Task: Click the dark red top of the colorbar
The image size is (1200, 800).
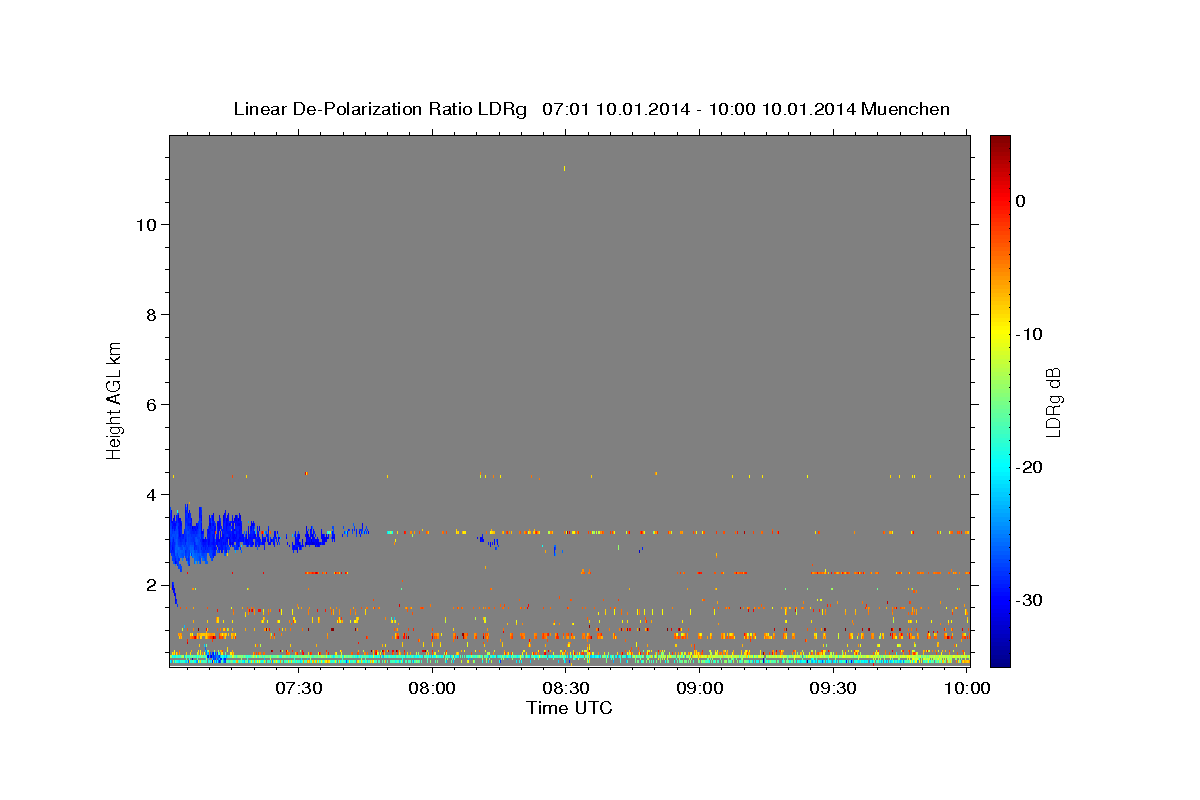Action: (x=1000, y=143)
